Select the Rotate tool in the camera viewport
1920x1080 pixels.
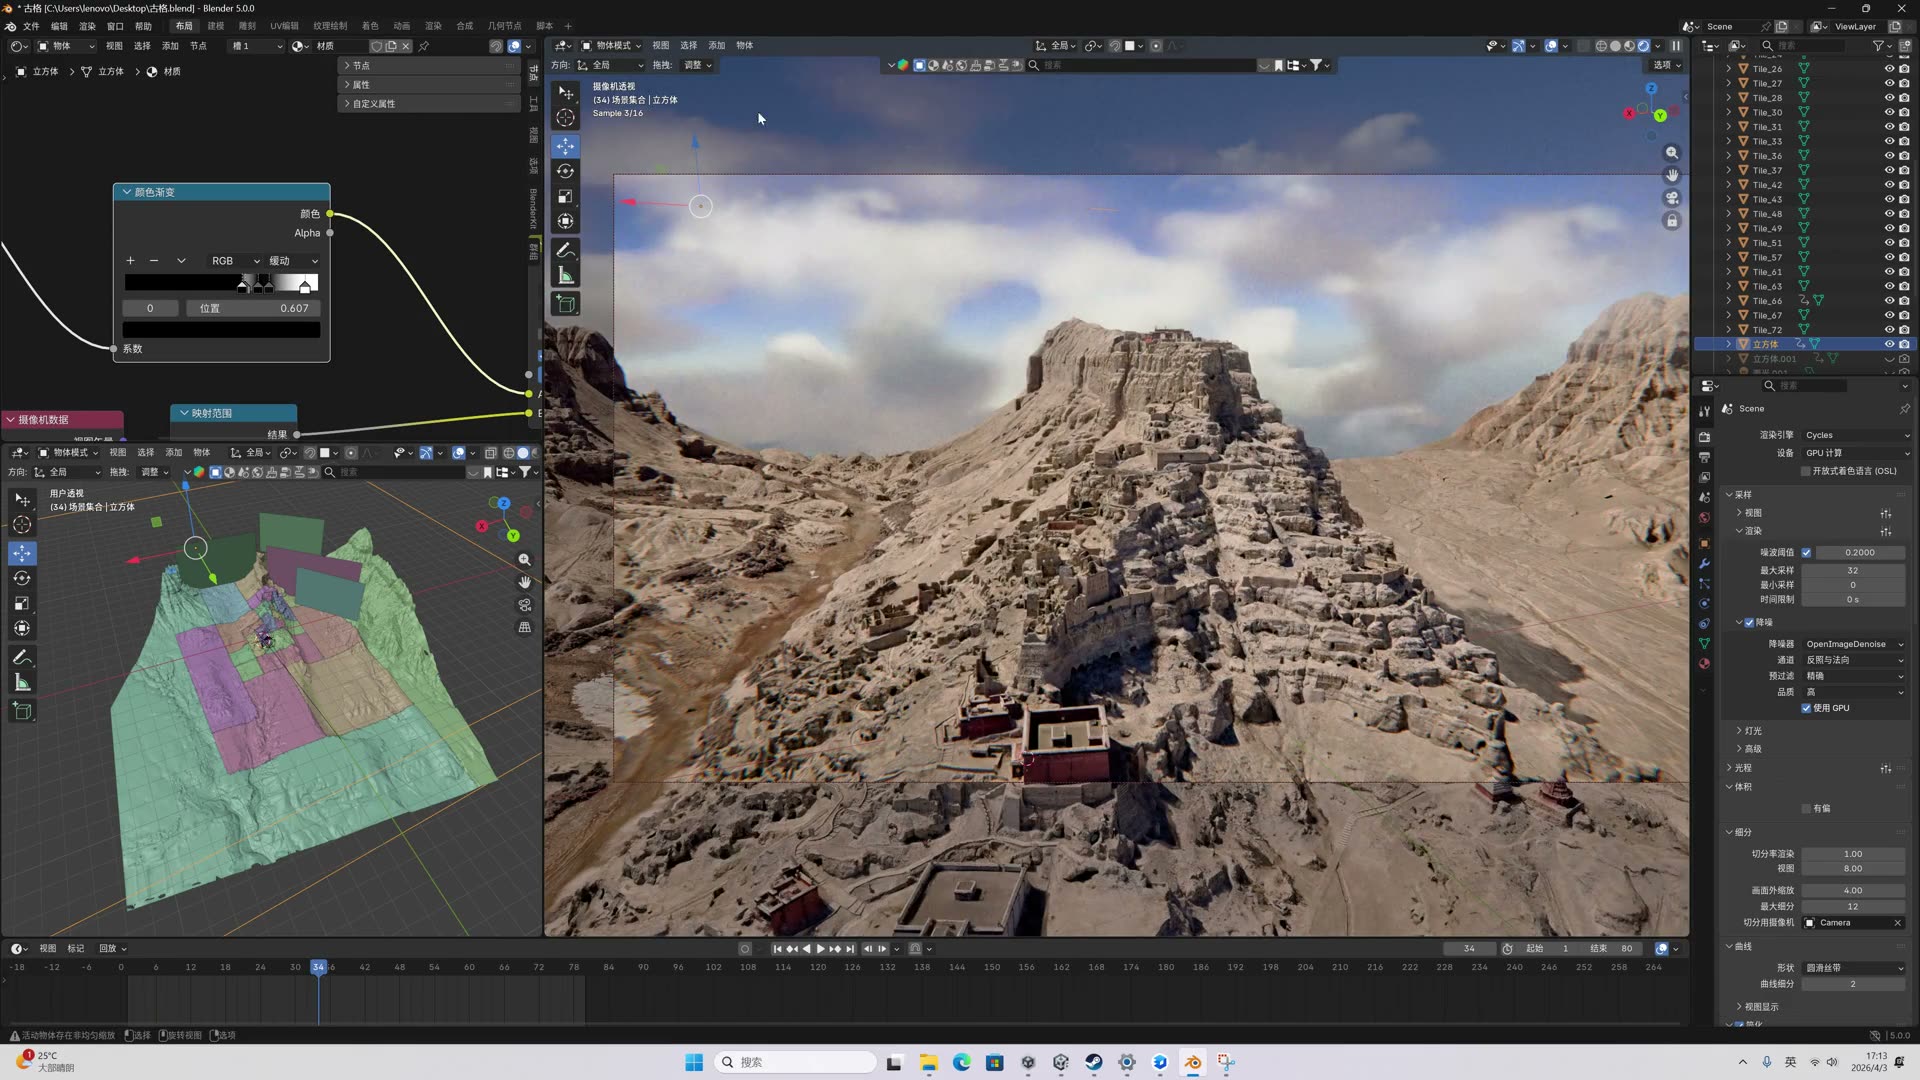(565, 171)
